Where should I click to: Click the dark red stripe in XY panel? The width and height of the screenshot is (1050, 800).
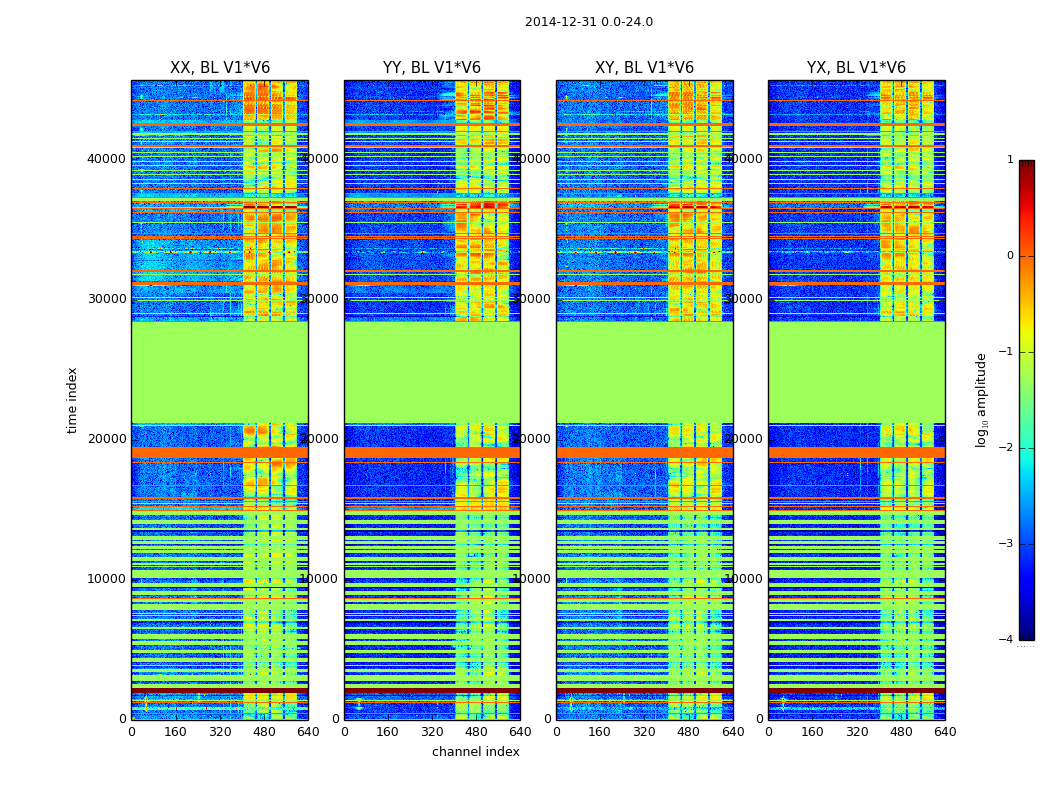tap(644, 690)
